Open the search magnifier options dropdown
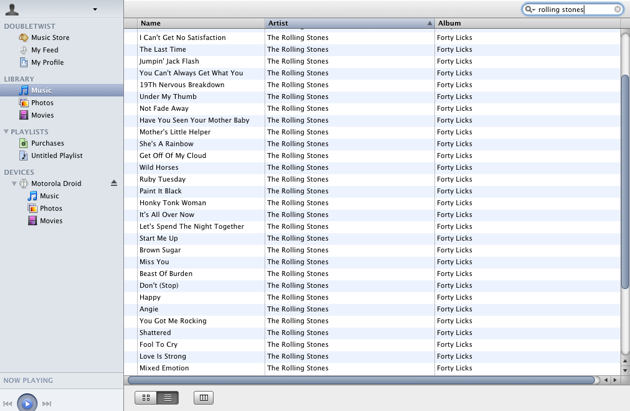The width and height of the screenshot is (630, 411). click(x=530, y=9)
